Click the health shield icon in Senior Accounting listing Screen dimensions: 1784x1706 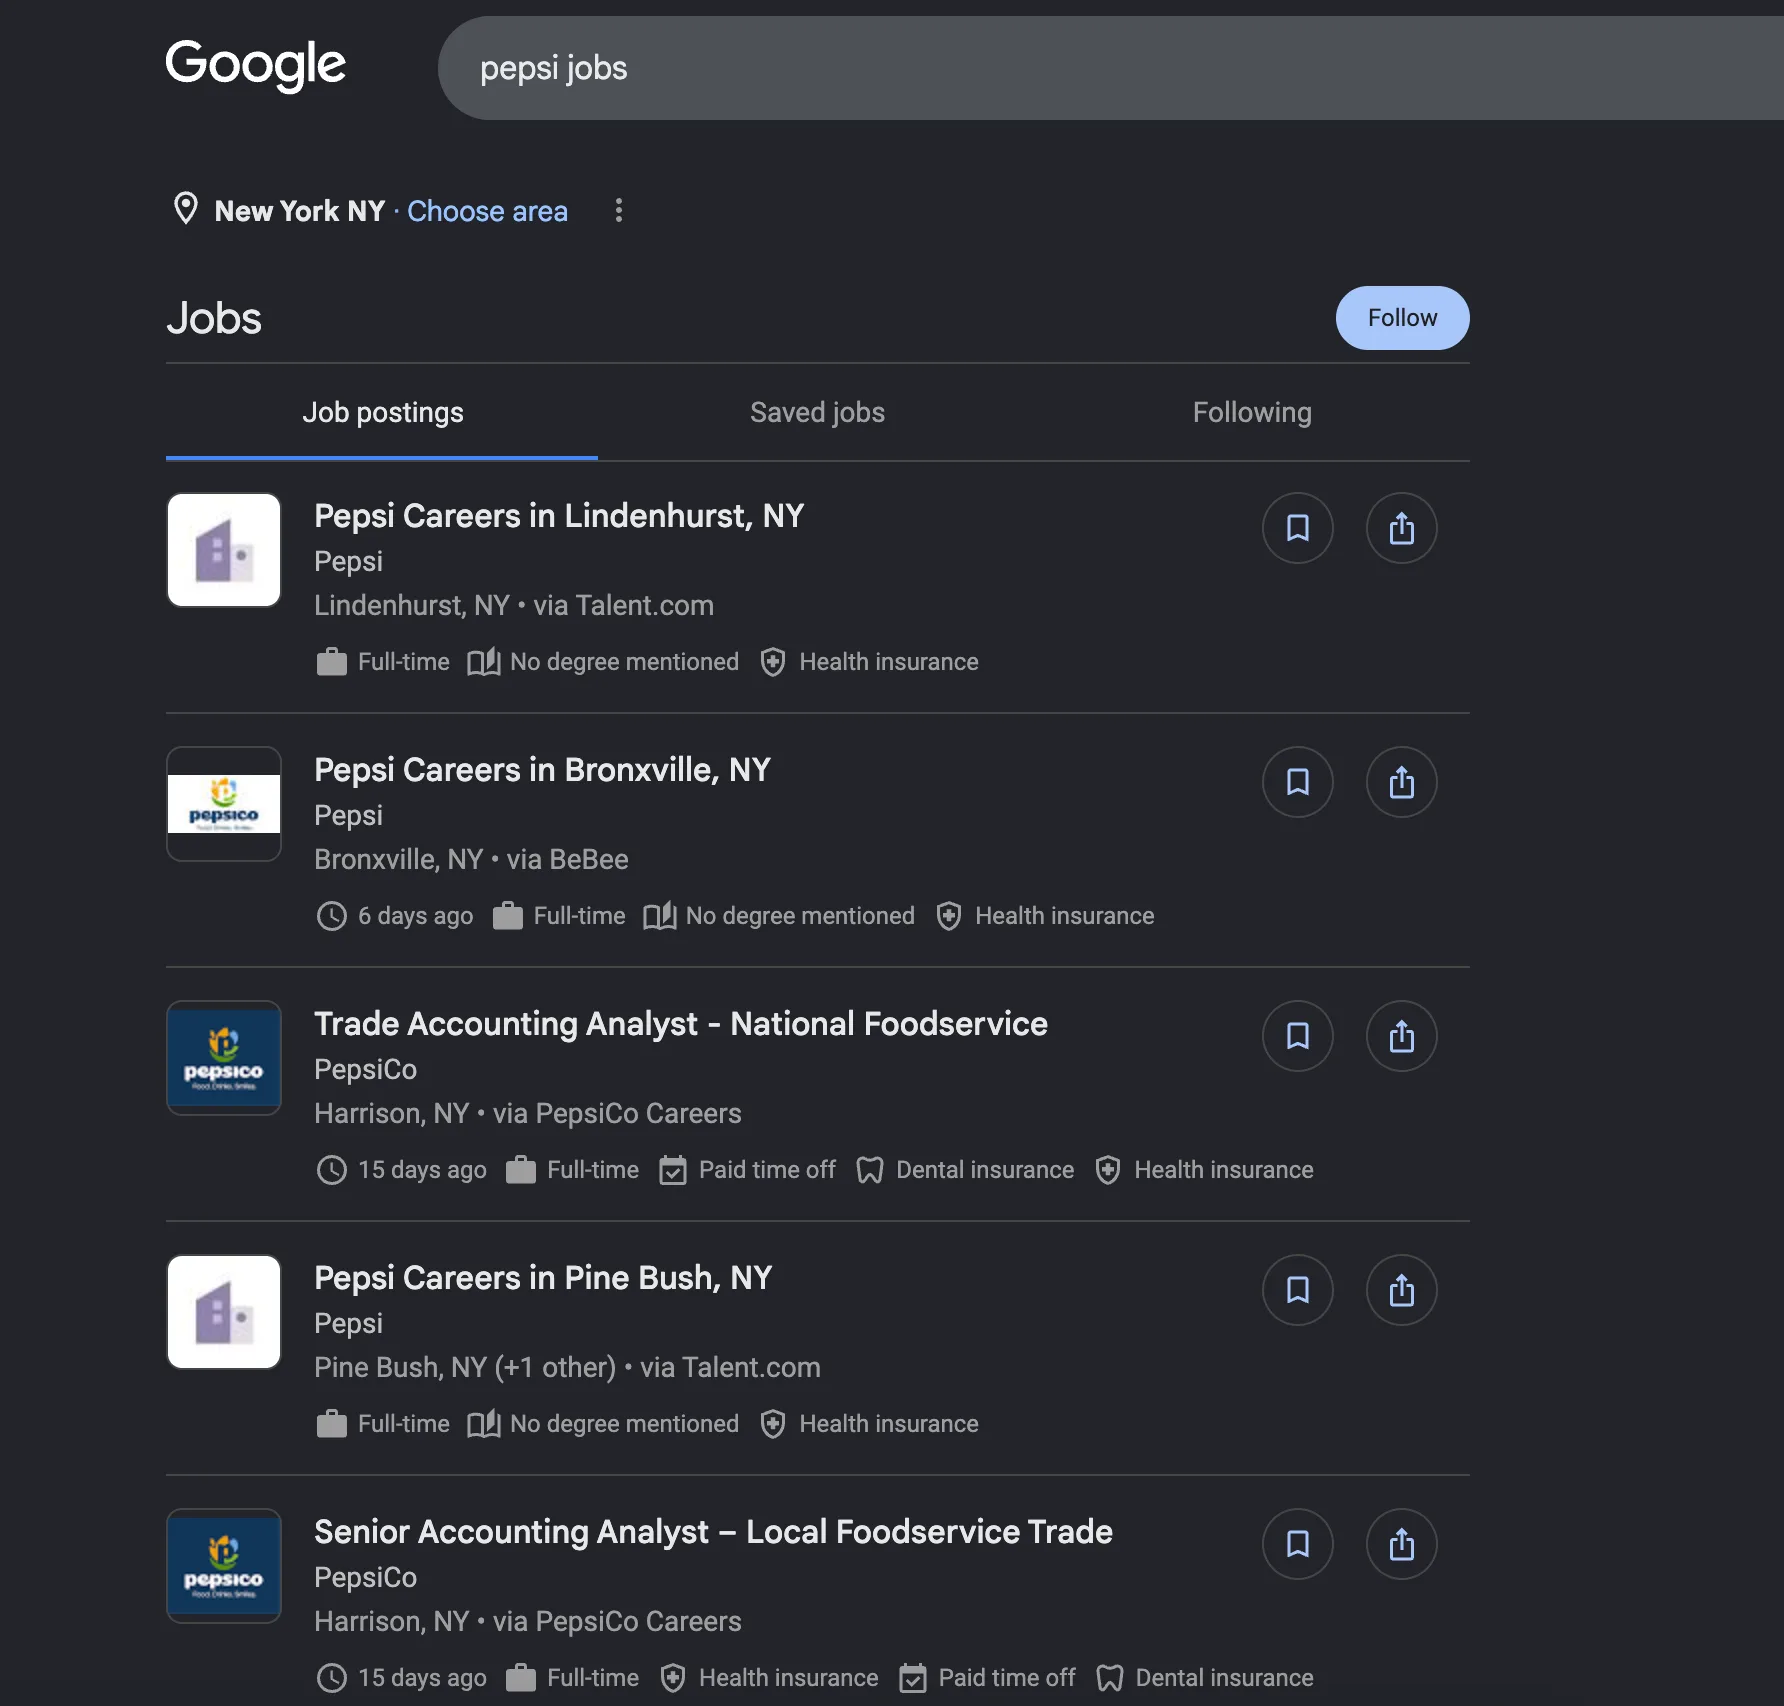click(x=673, y=1678)
